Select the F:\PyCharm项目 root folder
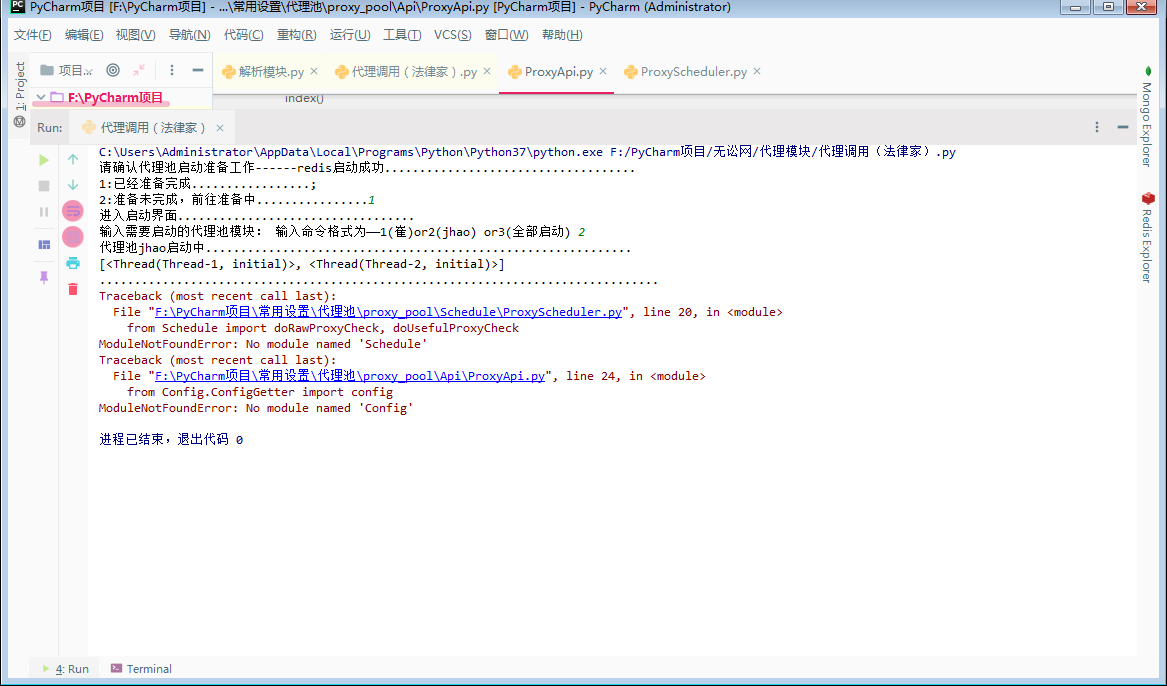 tap(115, 97)
